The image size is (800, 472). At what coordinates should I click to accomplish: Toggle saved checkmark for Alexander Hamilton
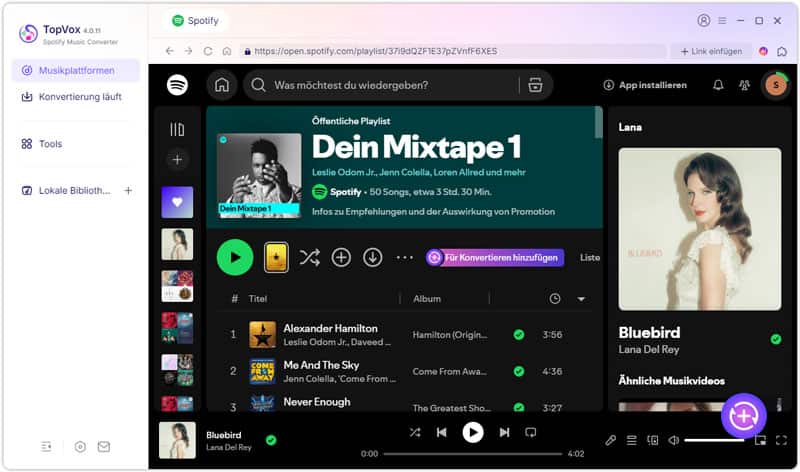tap(519, 335)
